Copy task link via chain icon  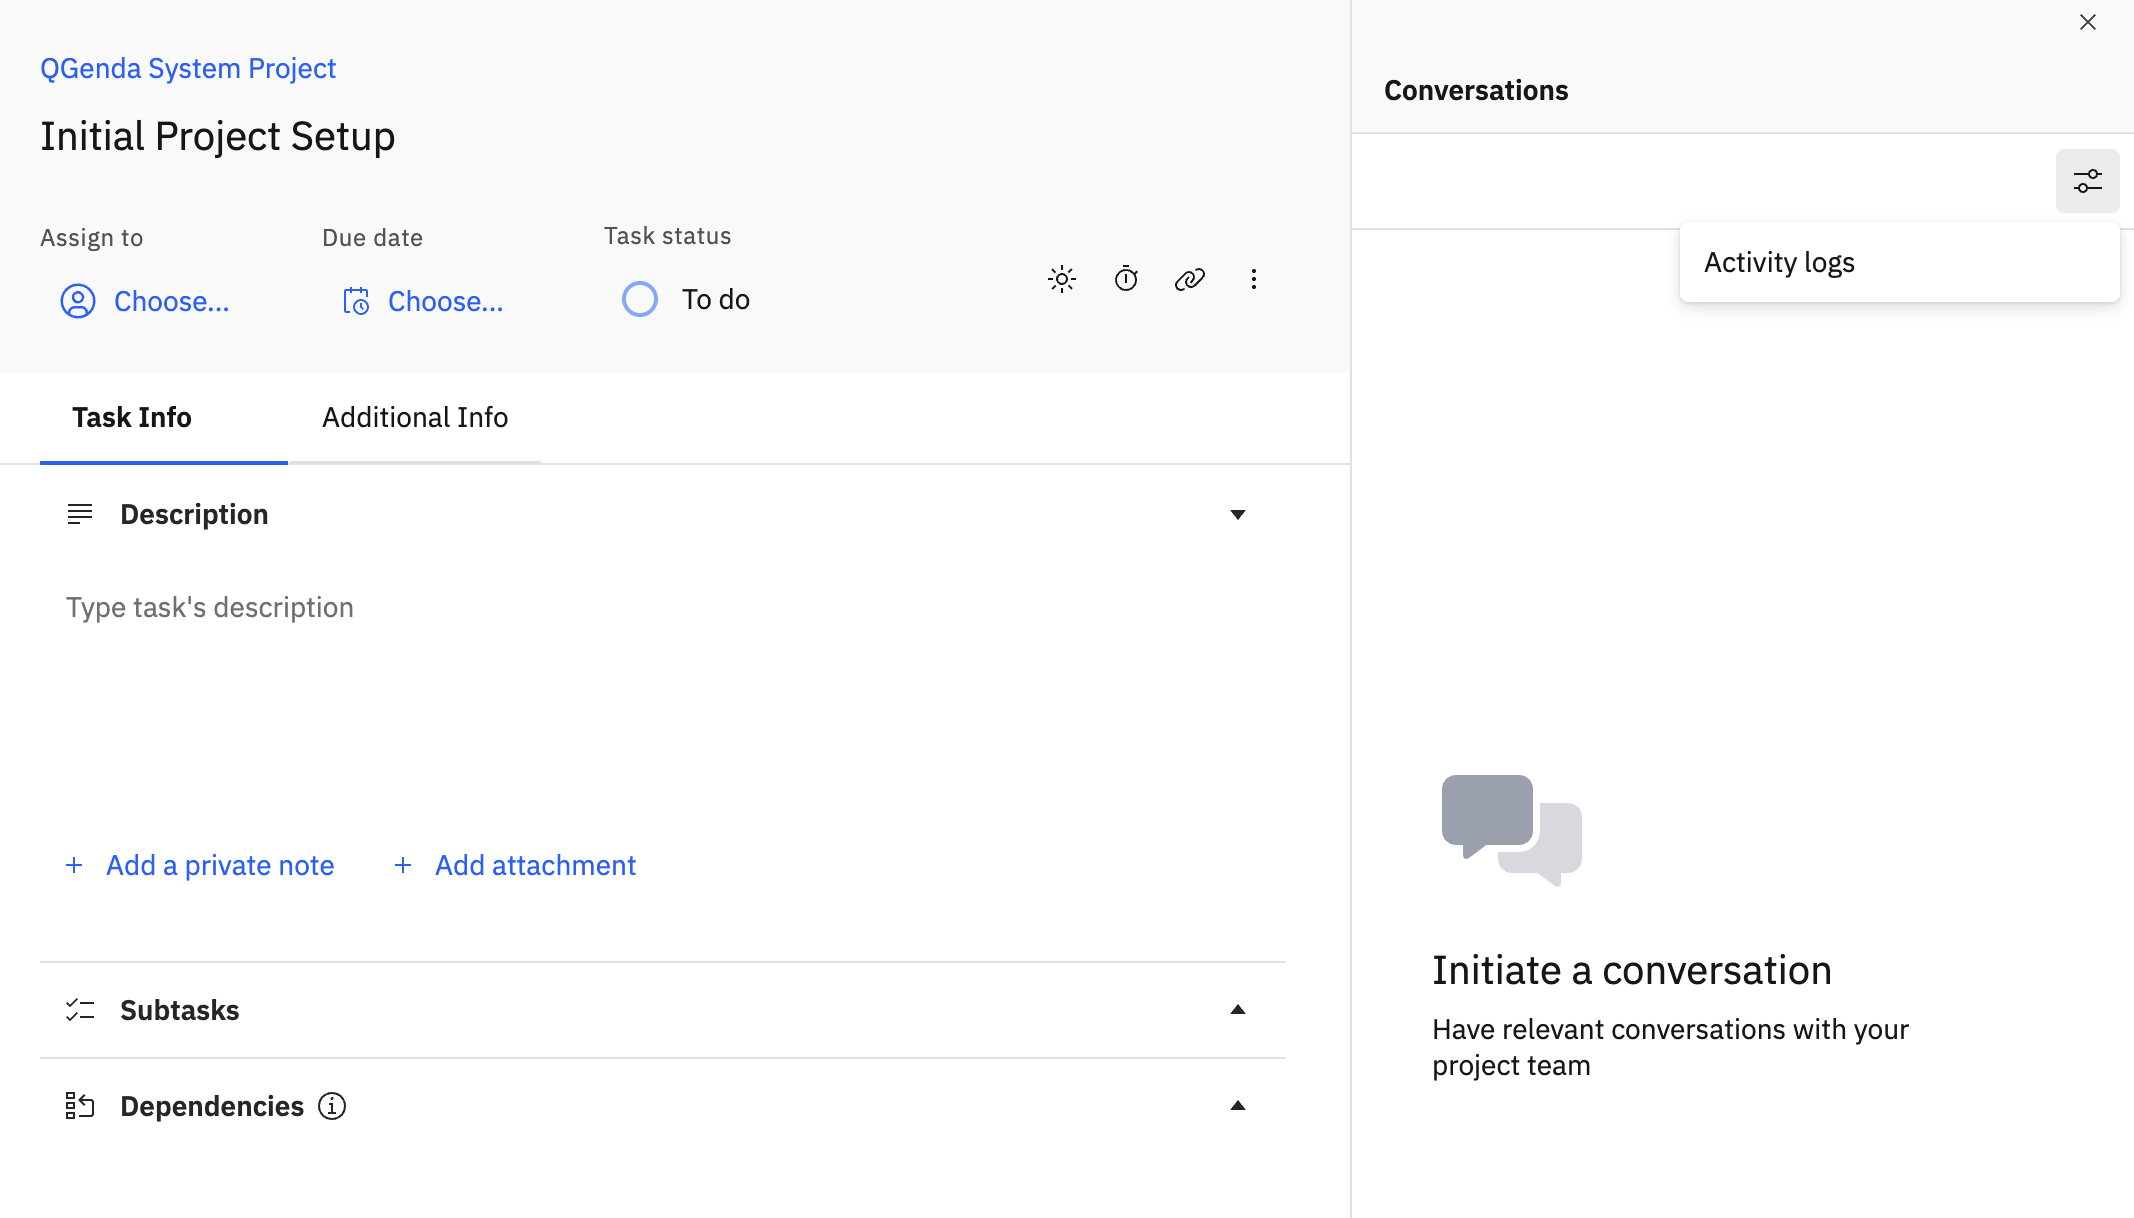tap(1190, 279)
